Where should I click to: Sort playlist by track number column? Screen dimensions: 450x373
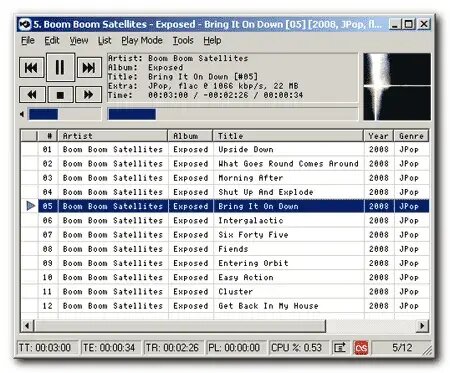click(47, 136)
